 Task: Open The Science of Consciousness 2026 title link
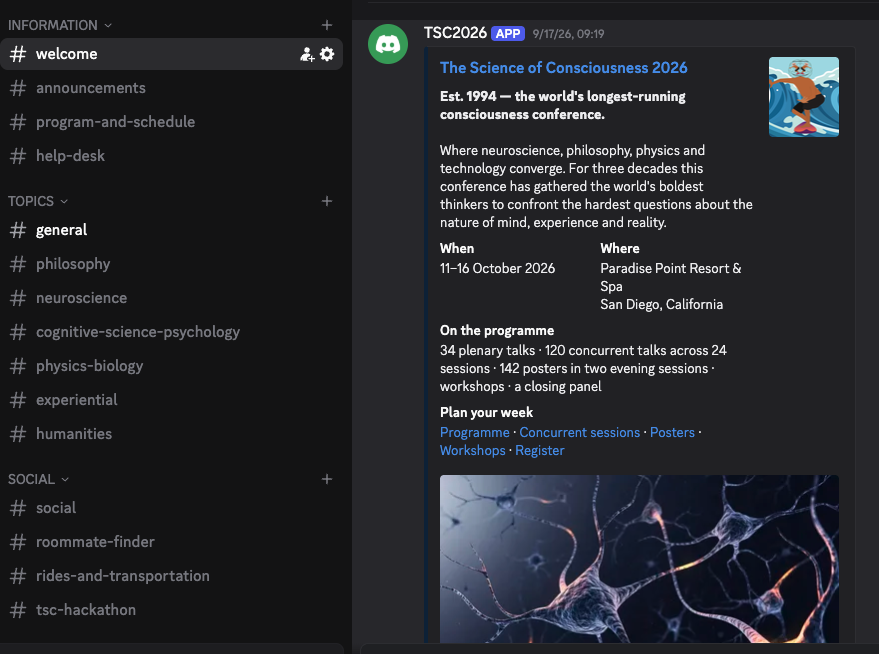563,68
